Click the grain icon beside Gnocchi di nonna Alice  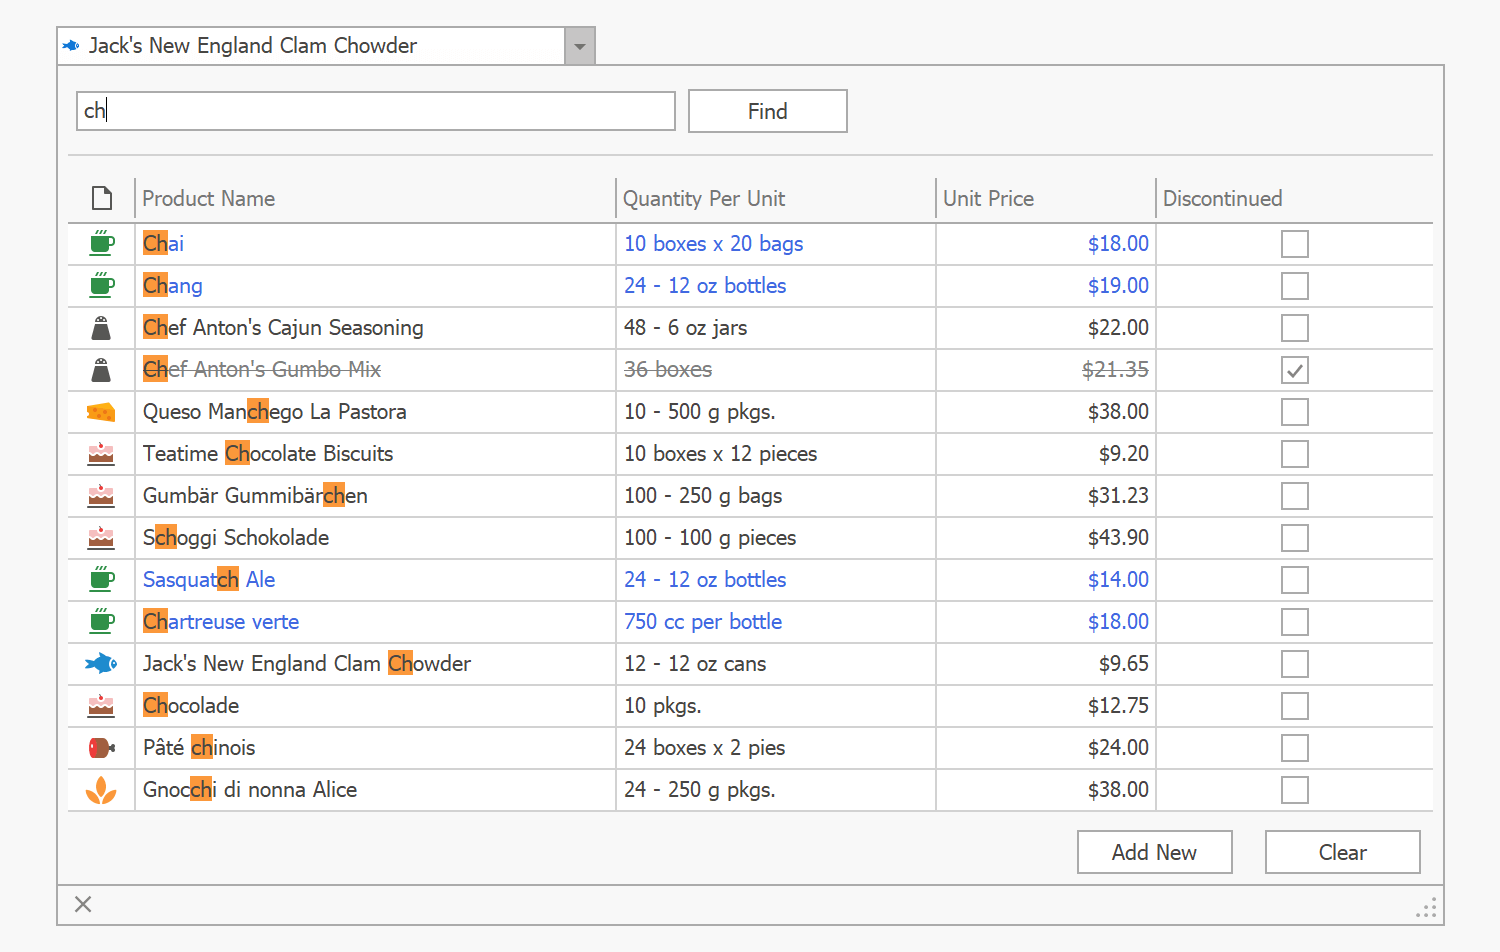pyautogui.click(x=101, y=790)
